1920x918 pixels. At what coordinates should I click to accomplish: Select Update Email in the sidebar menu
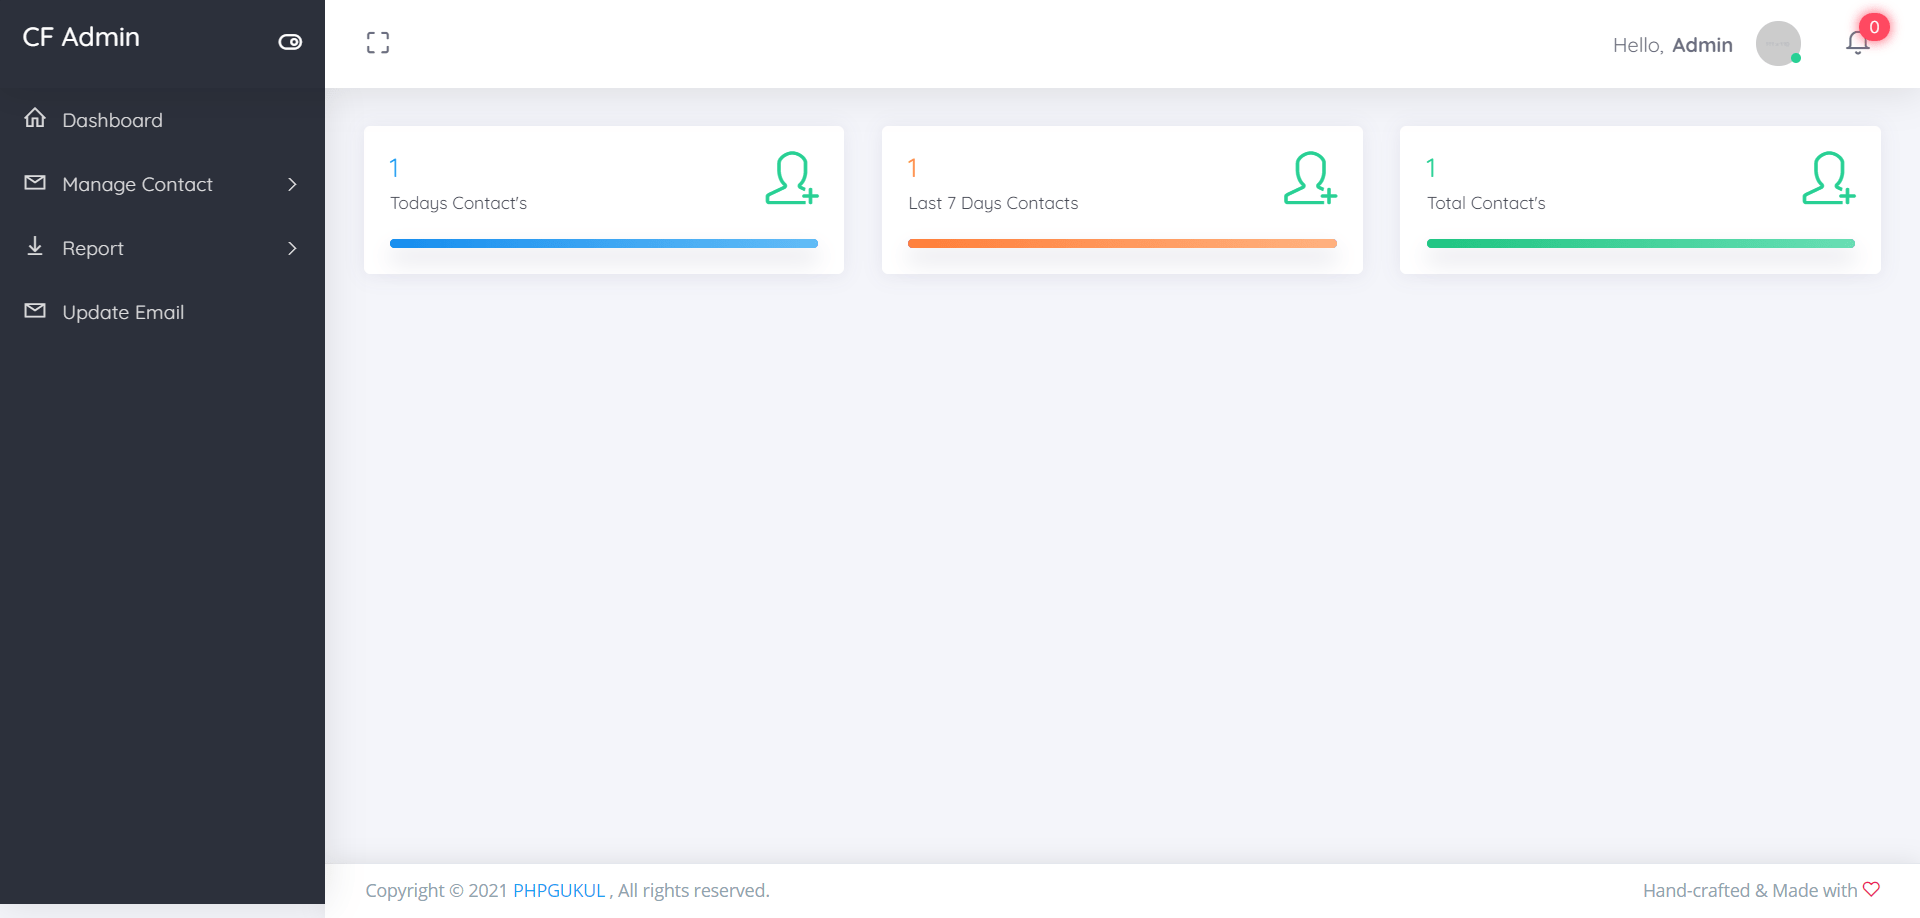[x=122, y=312]
